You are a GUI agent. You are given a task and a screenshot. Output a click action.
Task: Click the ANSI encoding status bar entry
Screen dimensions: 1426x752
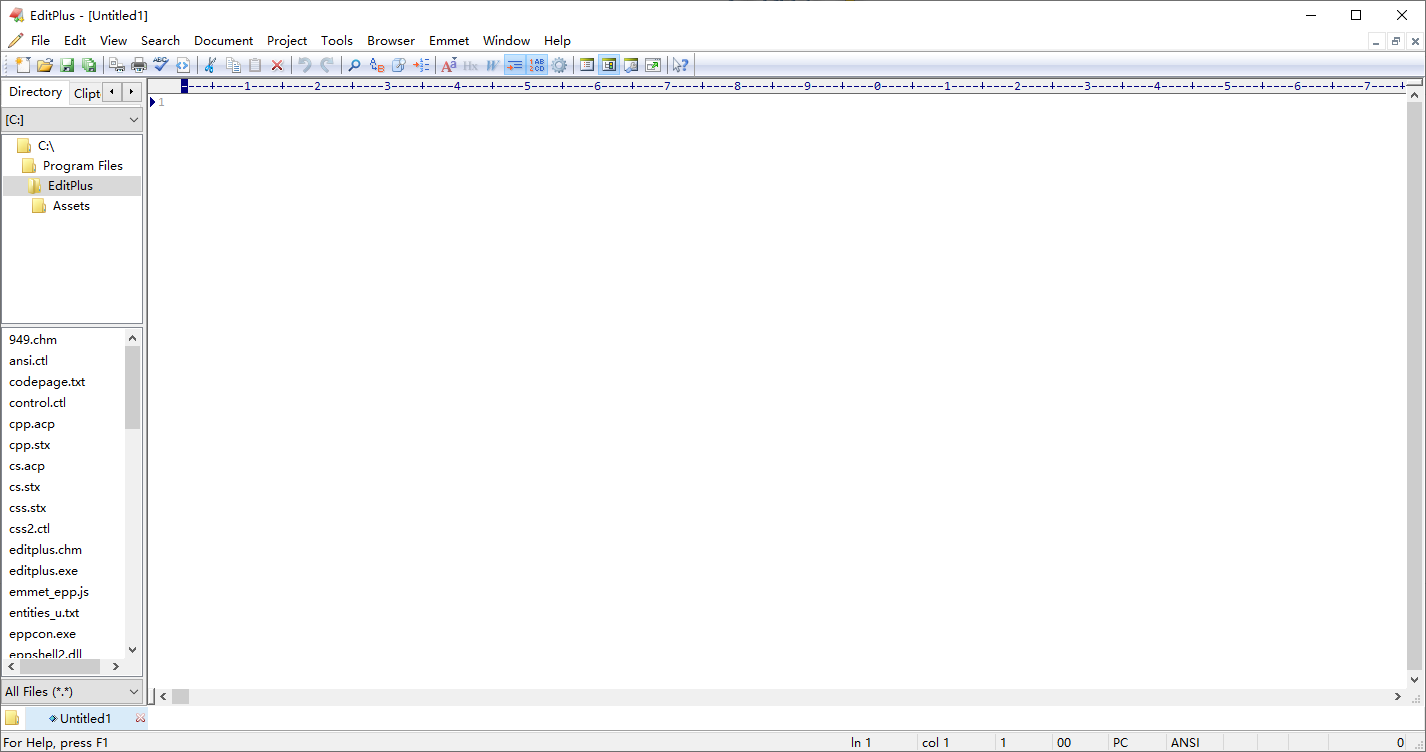click(1185, 743)
